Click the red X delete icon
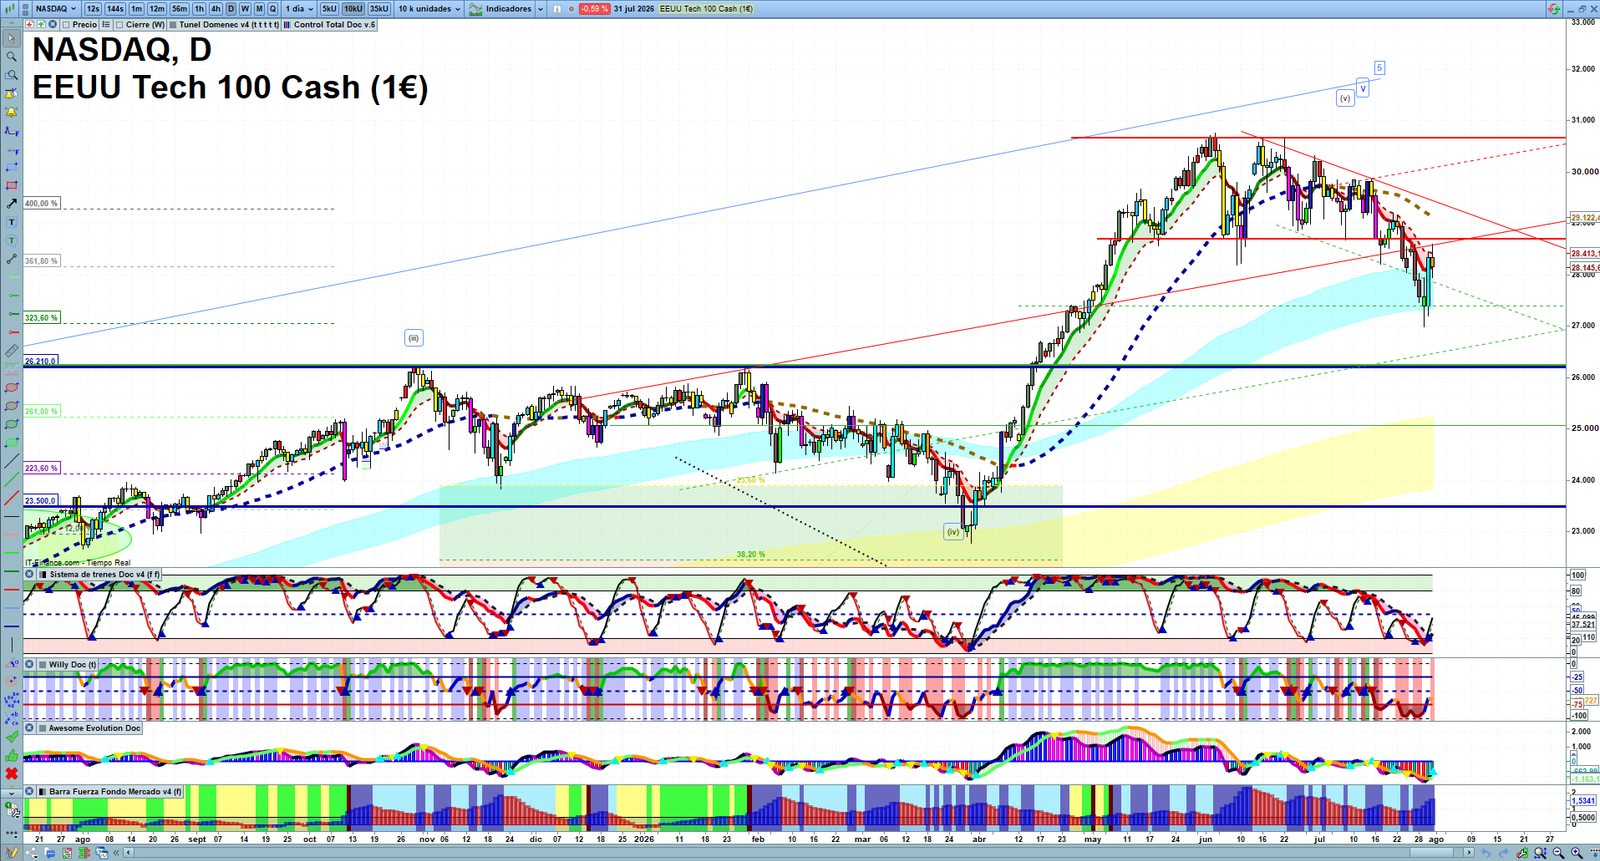 click(12, 774)
